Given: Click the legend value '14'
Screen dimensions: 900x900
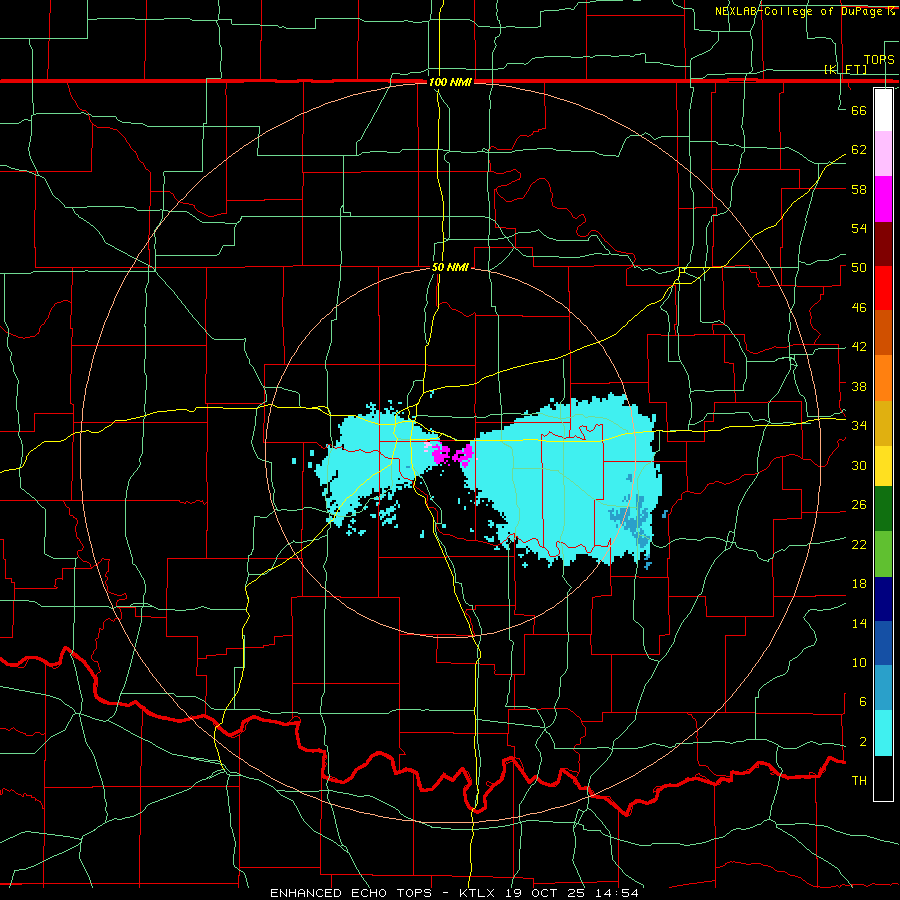Looking at the screenshot, I should (x=859, y=623).
